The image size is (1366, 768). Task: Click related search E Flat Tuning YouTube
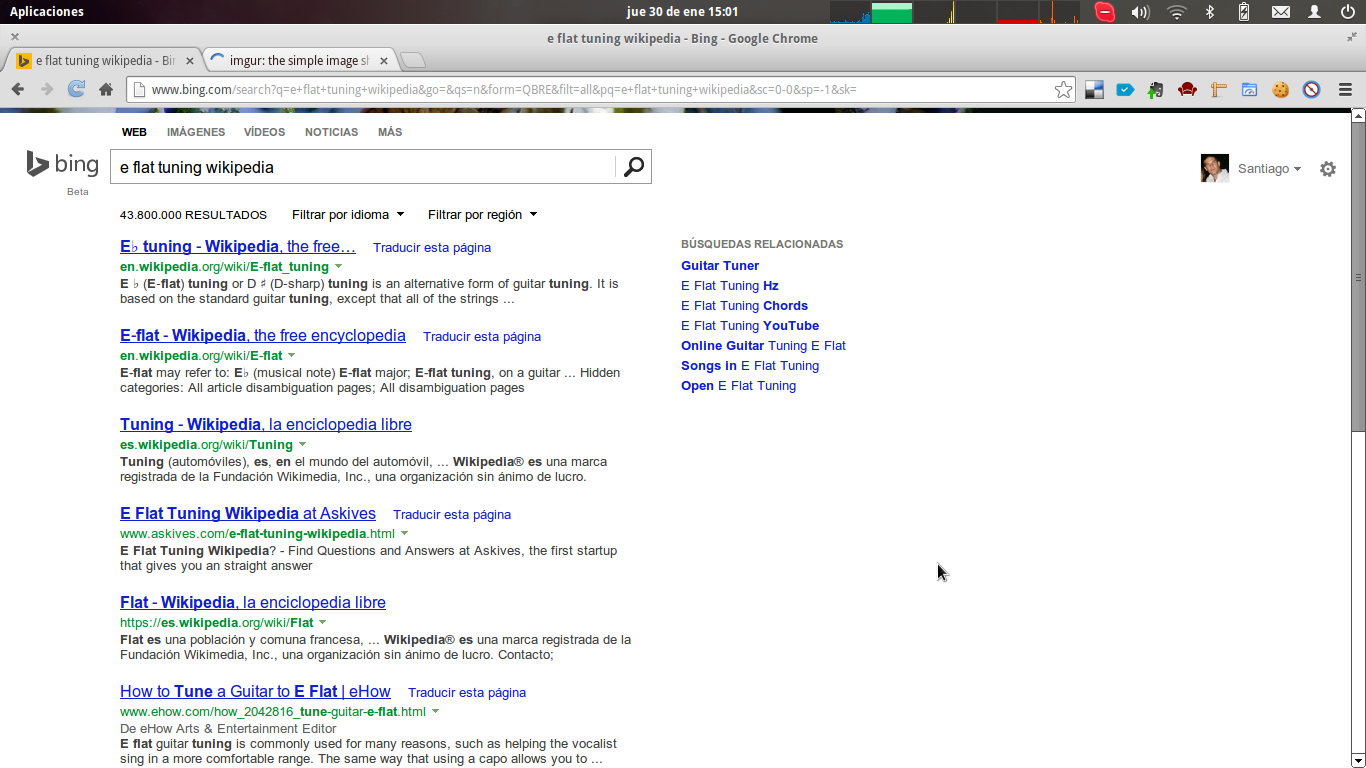[750, 326]
